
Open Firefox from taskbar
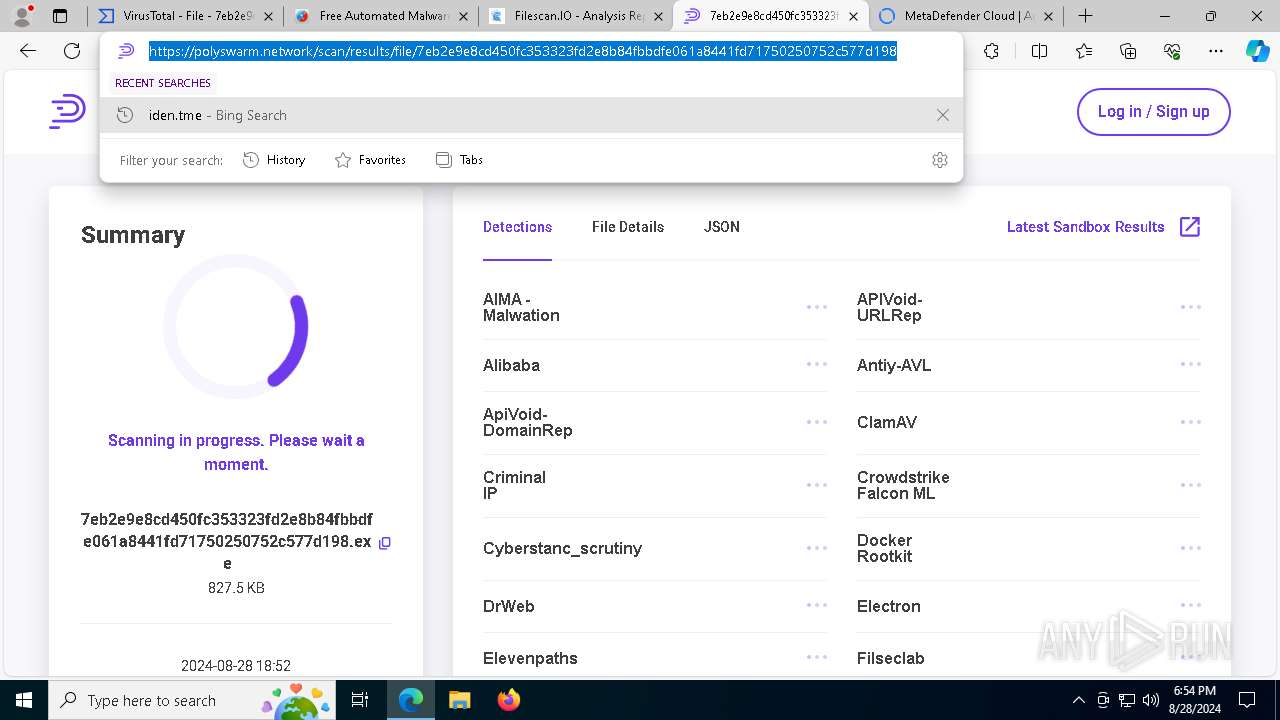coord(508,700)
